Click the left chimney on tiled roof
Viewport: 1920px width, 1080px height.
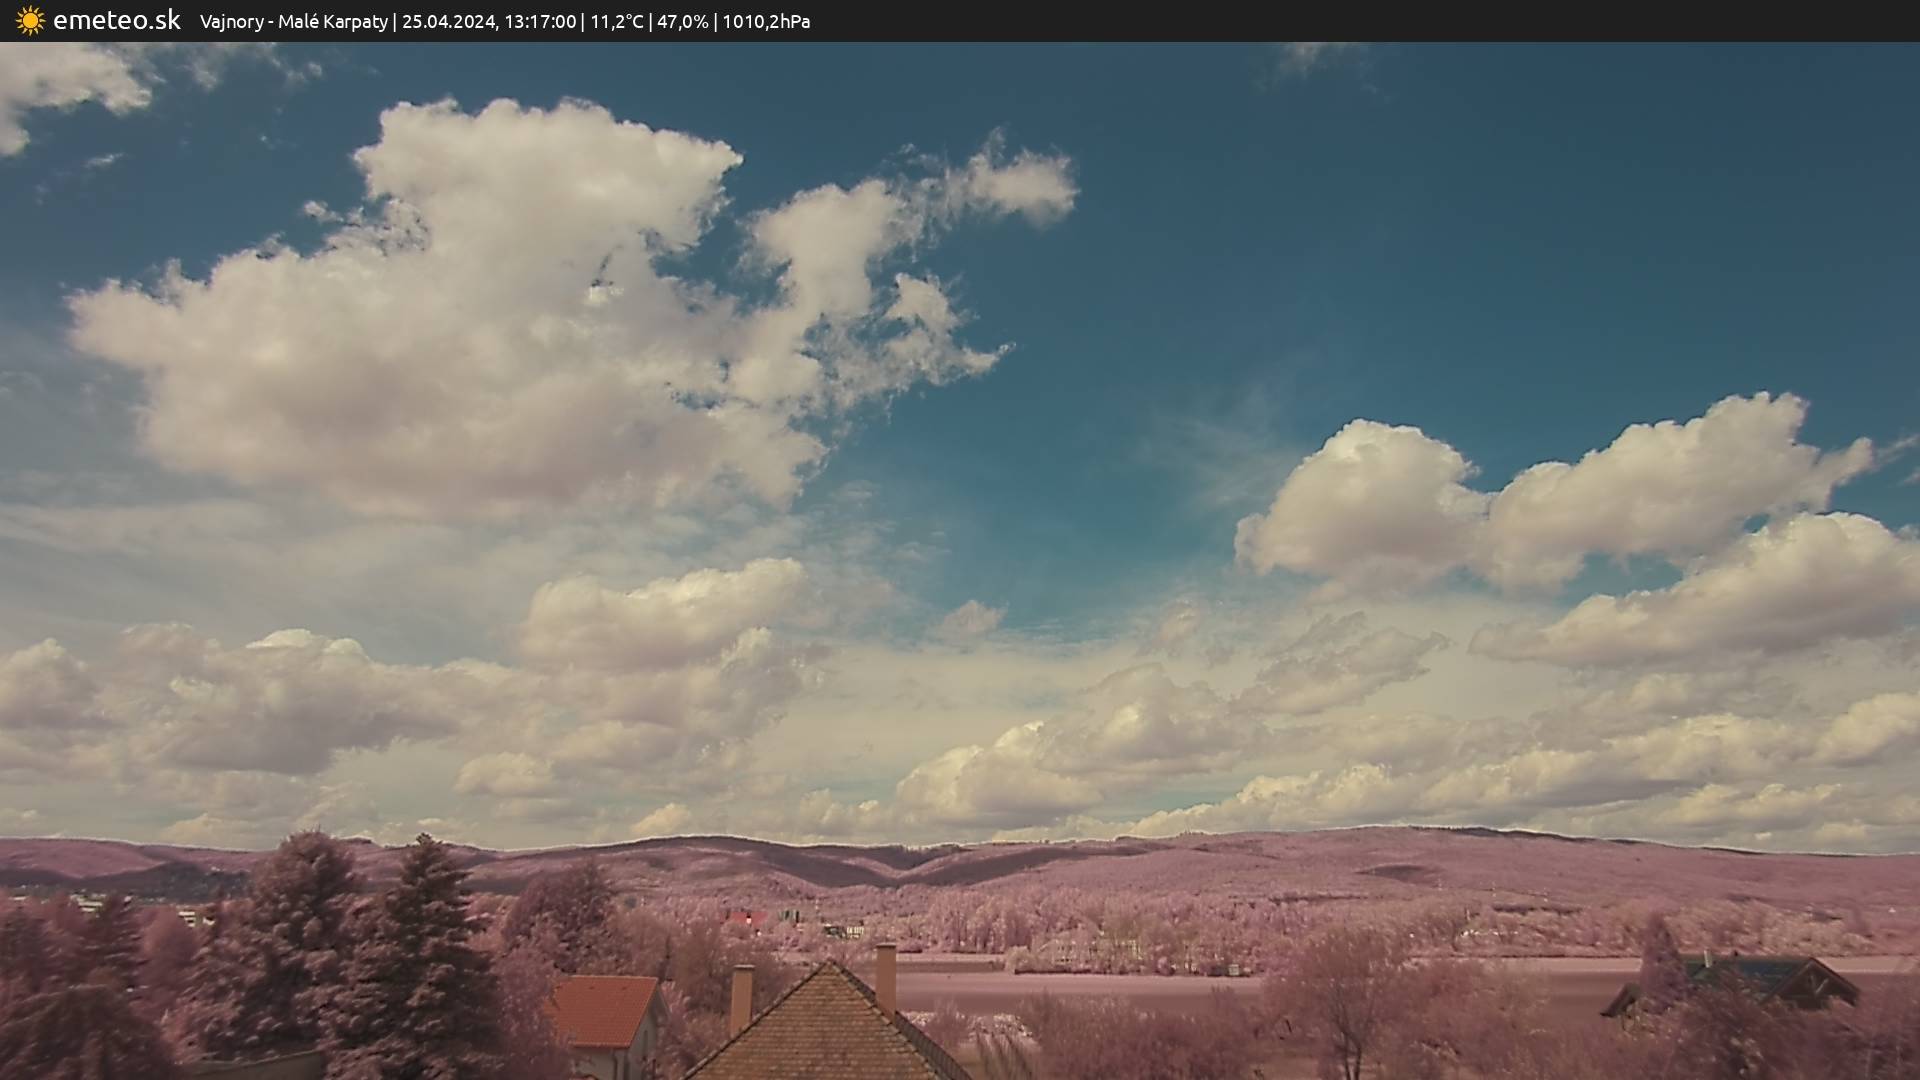[x=741, y=996]
